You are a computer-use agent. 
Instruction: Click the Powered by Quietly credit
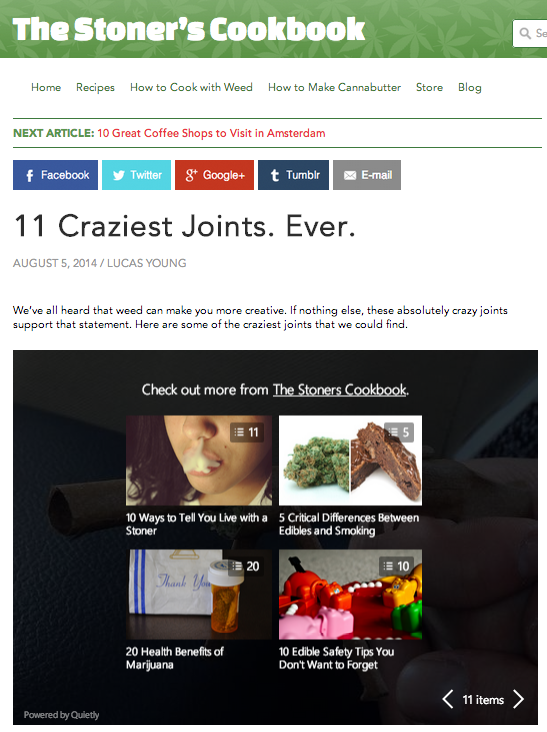(x=62, y=715)
